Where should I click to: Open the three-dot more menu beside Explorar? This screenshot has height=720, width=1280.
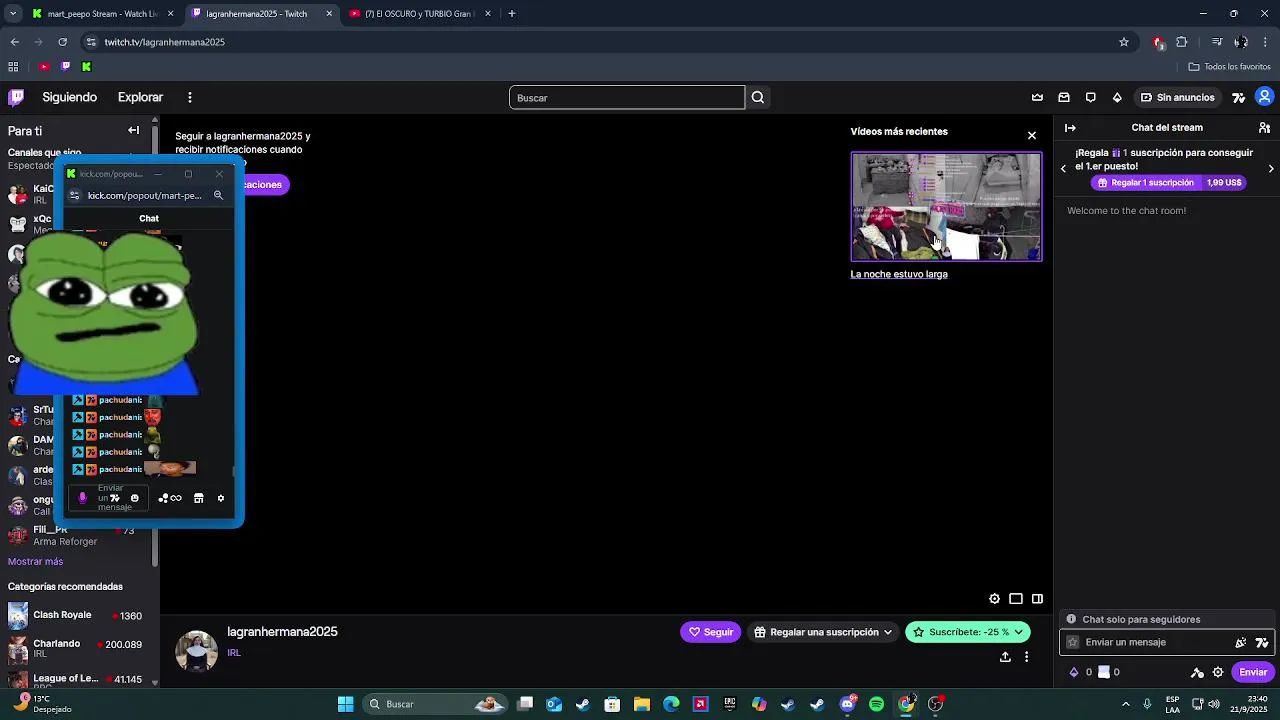pos(190,97)
